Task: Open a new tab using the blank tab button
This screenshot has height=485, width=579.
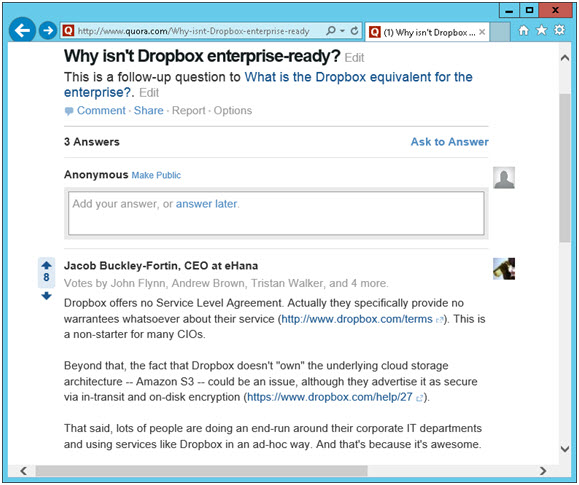Action: (x=500, y=32)
